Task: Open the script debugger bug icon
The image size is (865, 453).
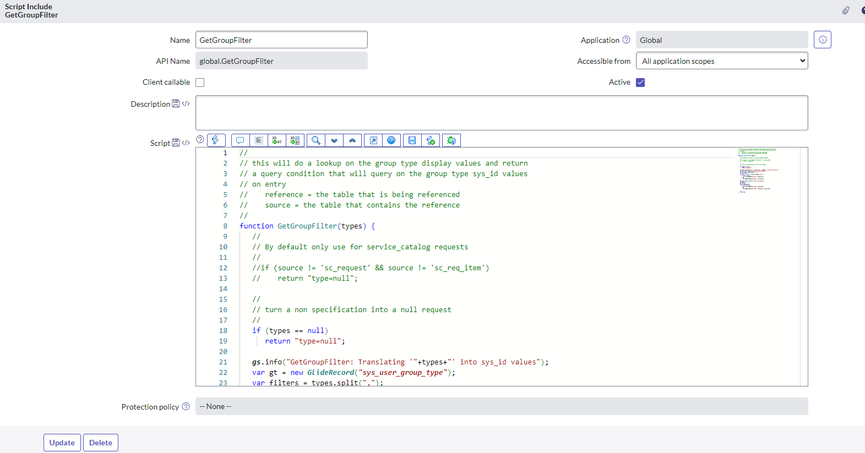Action: [451, 140]
